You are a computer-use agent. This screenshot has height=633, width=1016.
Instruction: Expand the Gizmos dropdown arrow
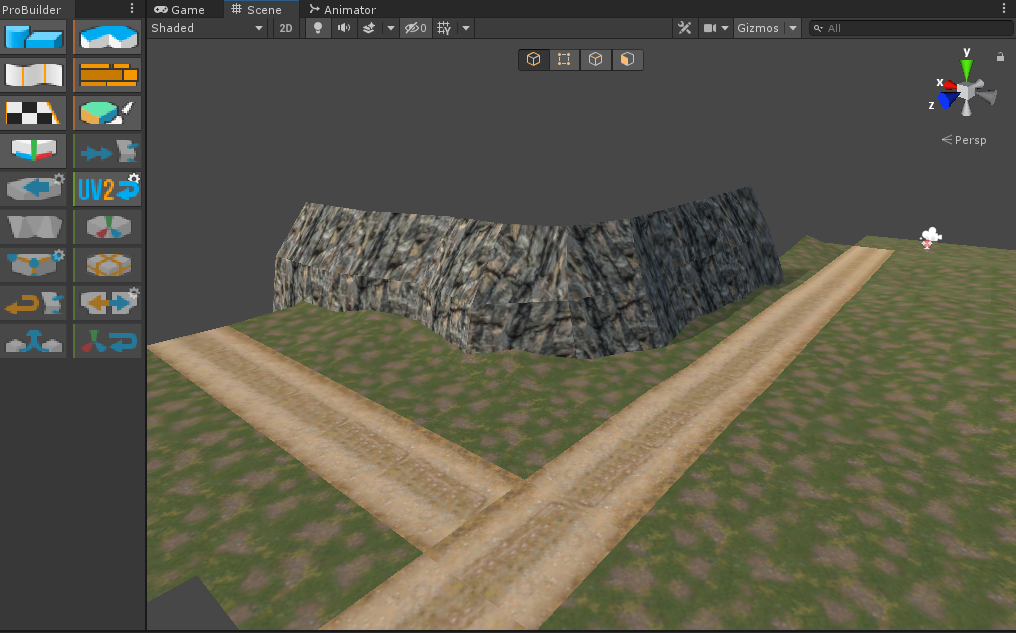click(792, 28)
